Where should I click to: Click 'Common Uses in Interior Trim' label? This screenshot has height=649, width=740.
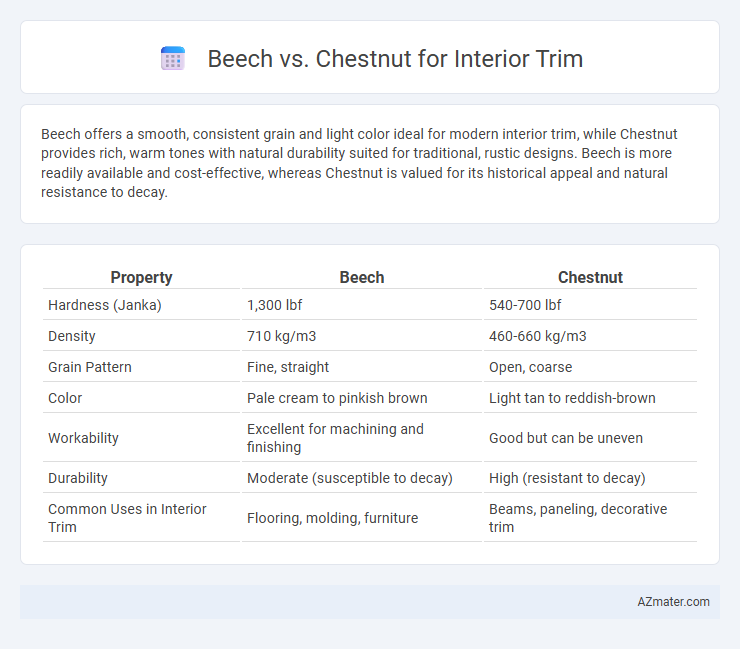coord(127,518)
